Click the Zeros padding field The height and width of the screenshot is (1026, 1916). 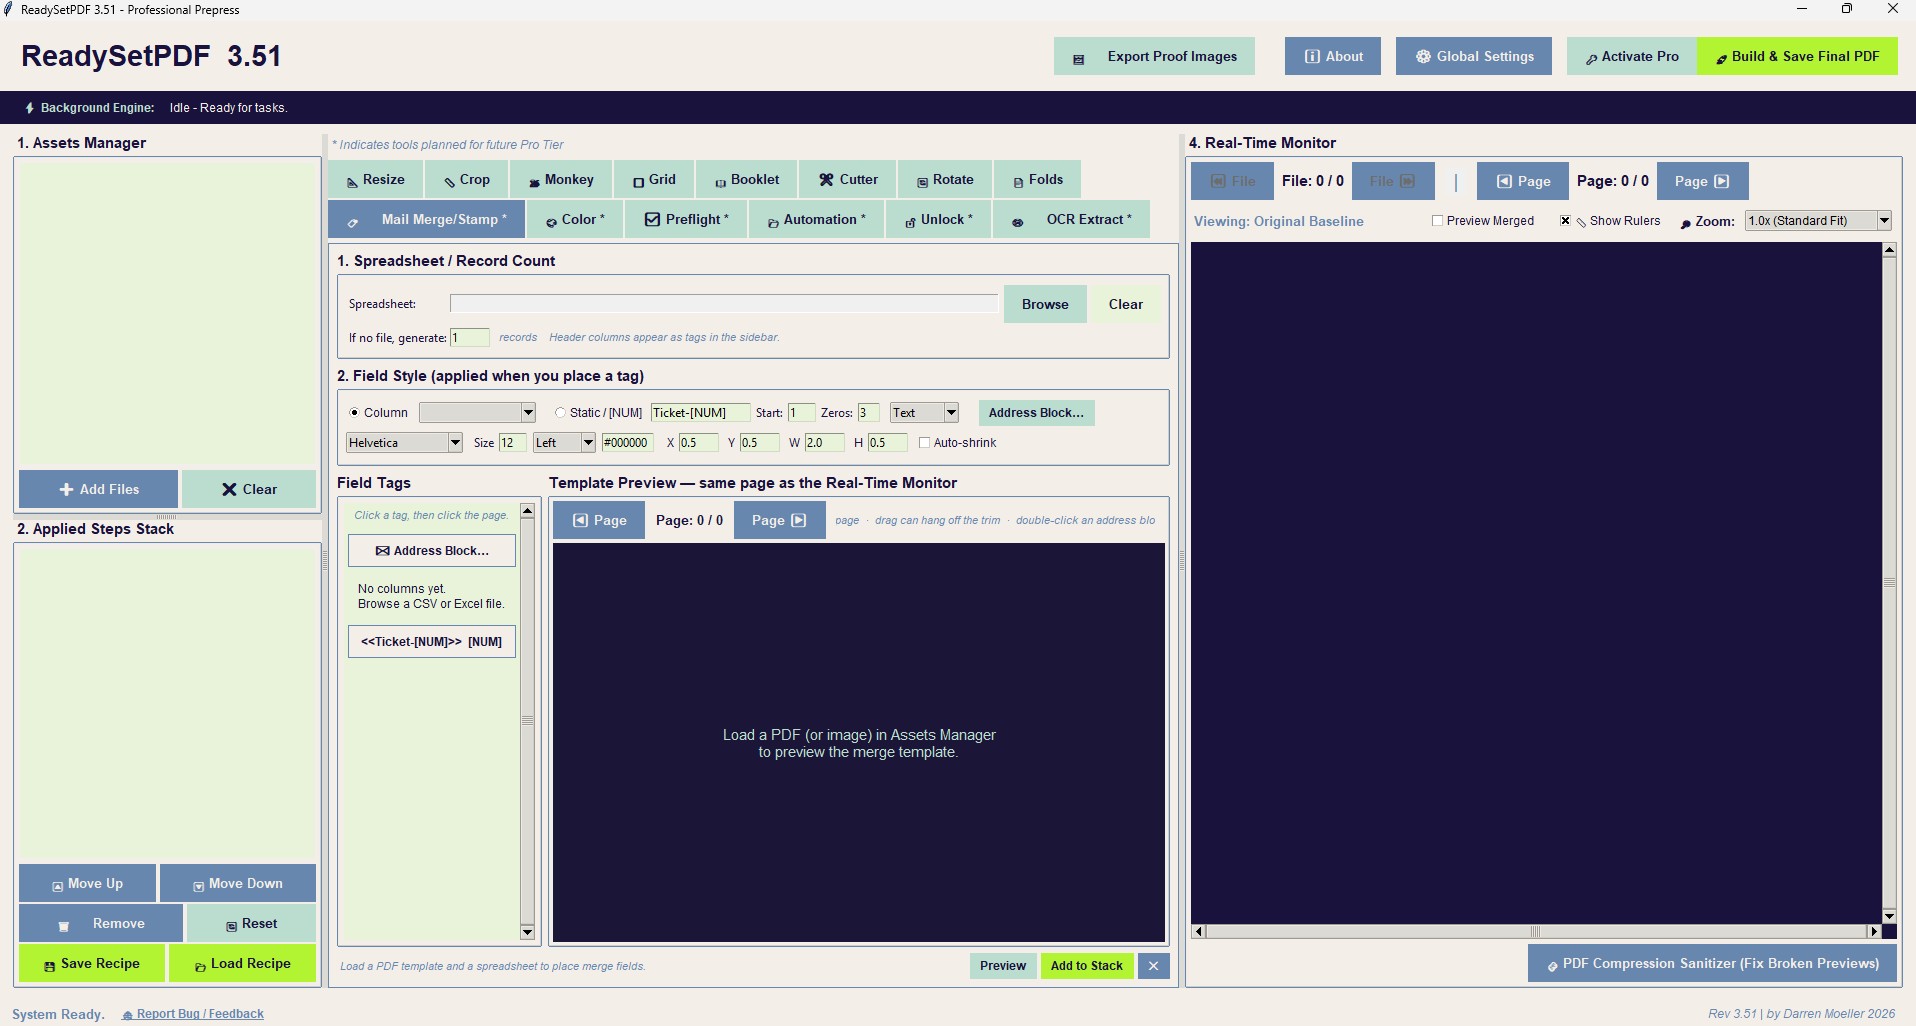click(x=868, y=413)
